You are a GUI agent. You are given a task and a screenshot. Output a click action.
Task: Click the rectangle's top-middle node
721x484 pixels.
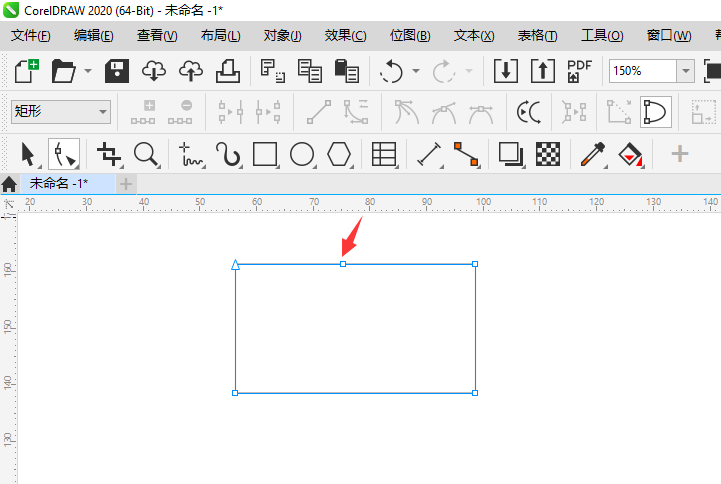(343, 264)
